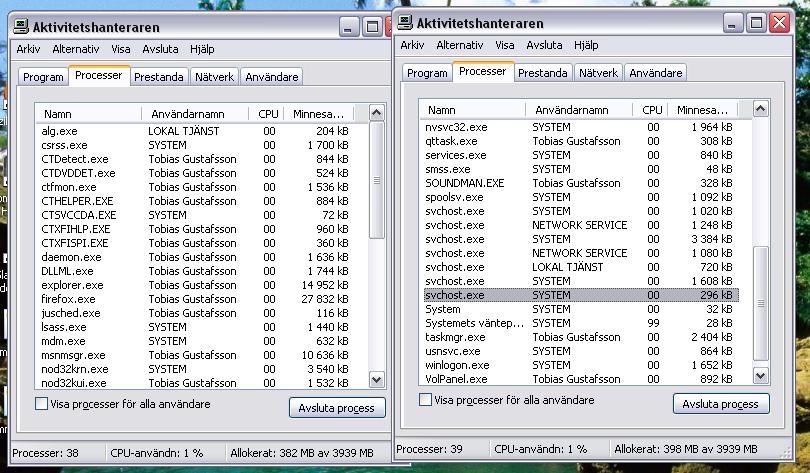Close the right Aktivitetshanteraren window
Screen dimensions: 810x473
[x=780, y=22]
